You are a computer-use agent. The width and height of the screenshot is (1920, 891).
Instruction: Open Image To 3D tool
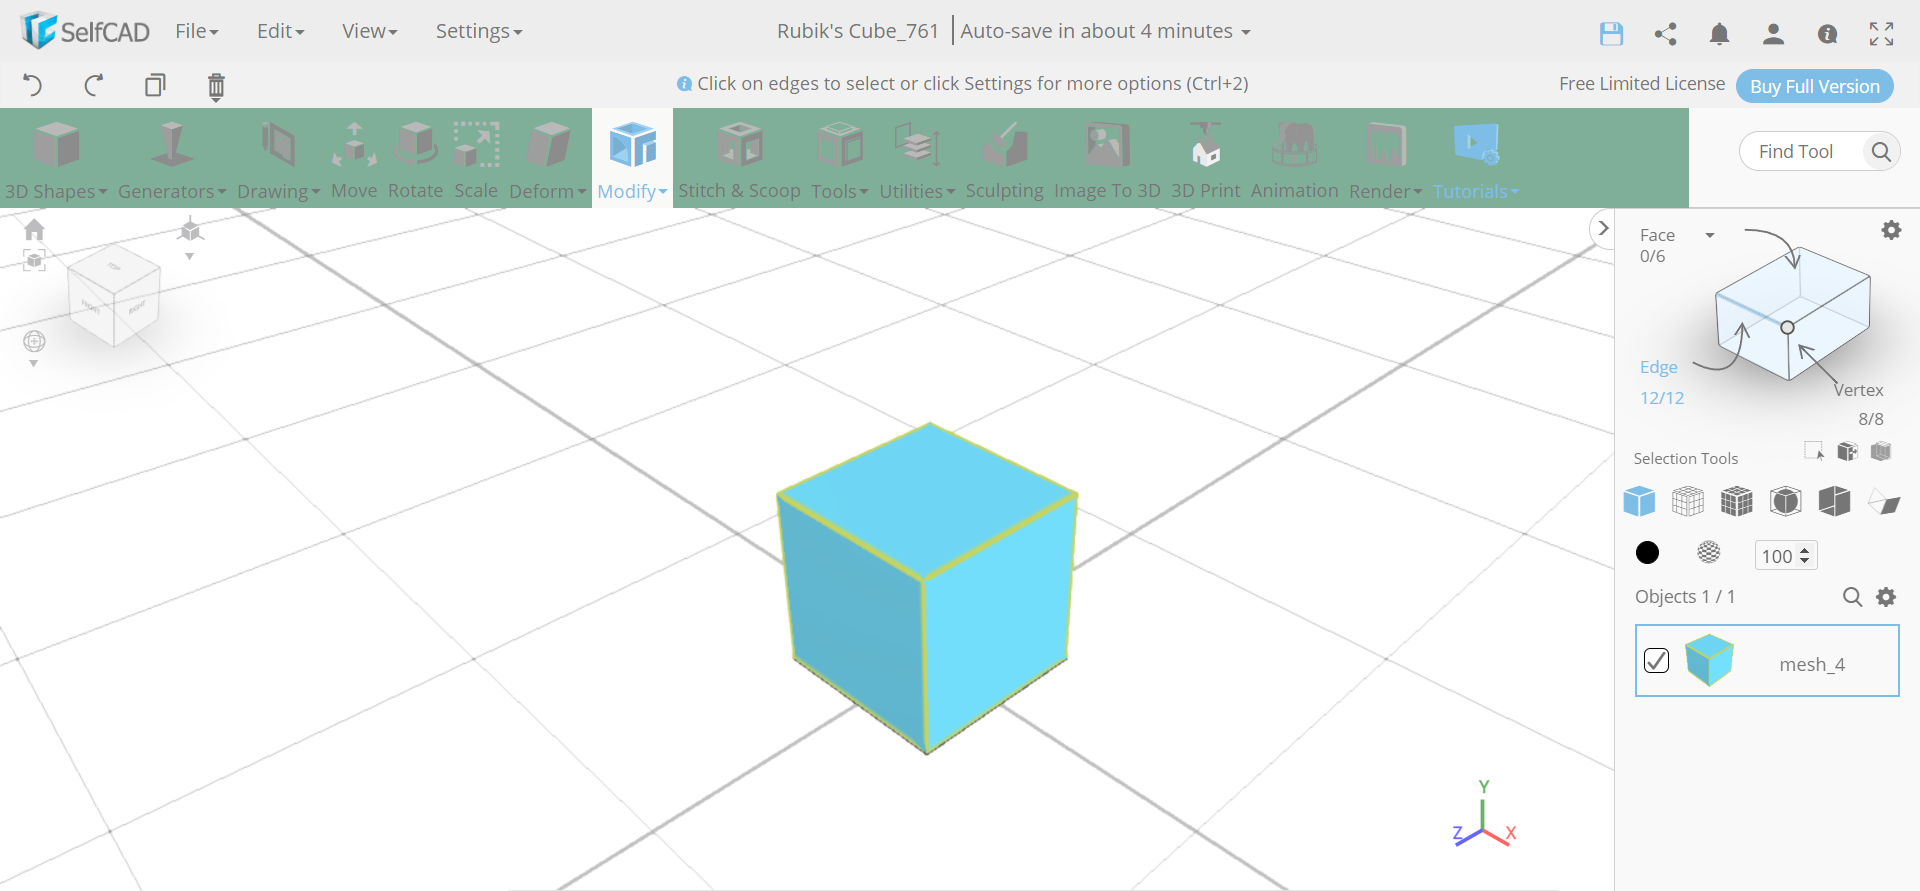(1107, 160)
